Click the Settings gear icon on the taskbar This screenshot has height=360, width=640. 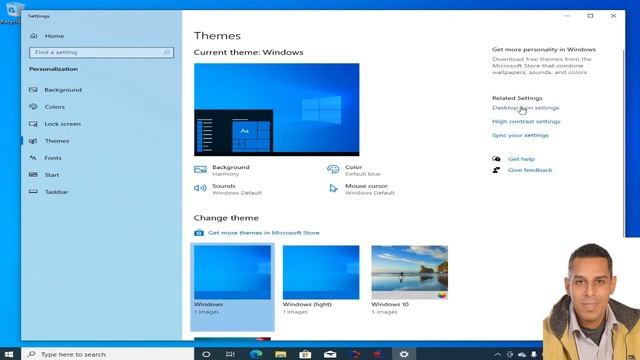[x=404, y=354]
